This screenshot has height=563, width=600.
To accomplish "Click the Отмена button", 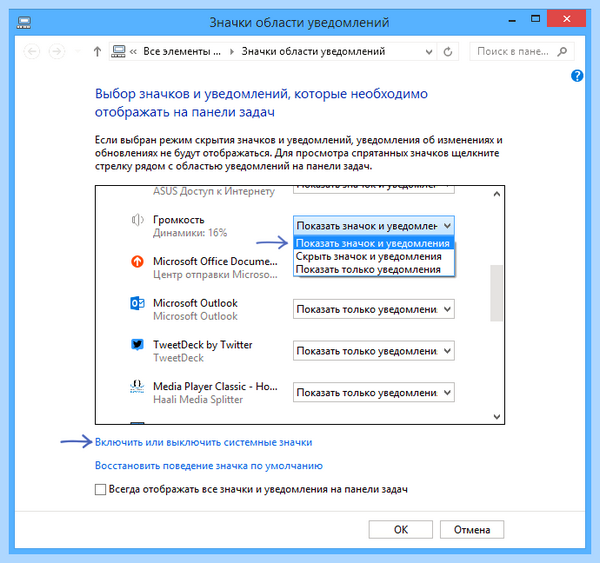I will pos(472,530).
